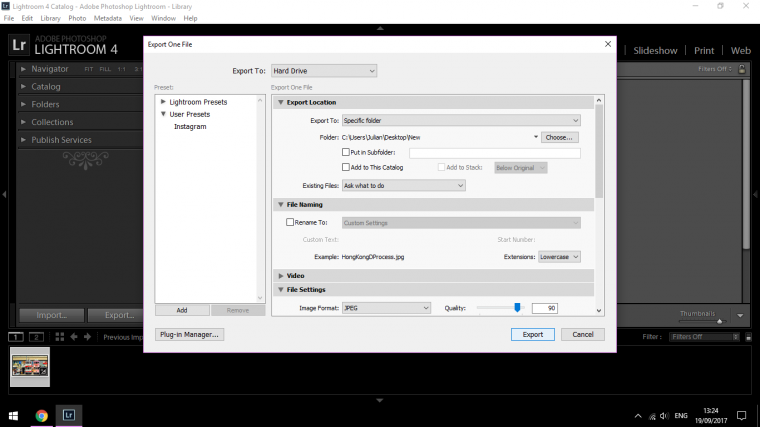Go forward with the right arrow icon
The height and width of the screenshot is (427, 760).
tap(87, 337)
